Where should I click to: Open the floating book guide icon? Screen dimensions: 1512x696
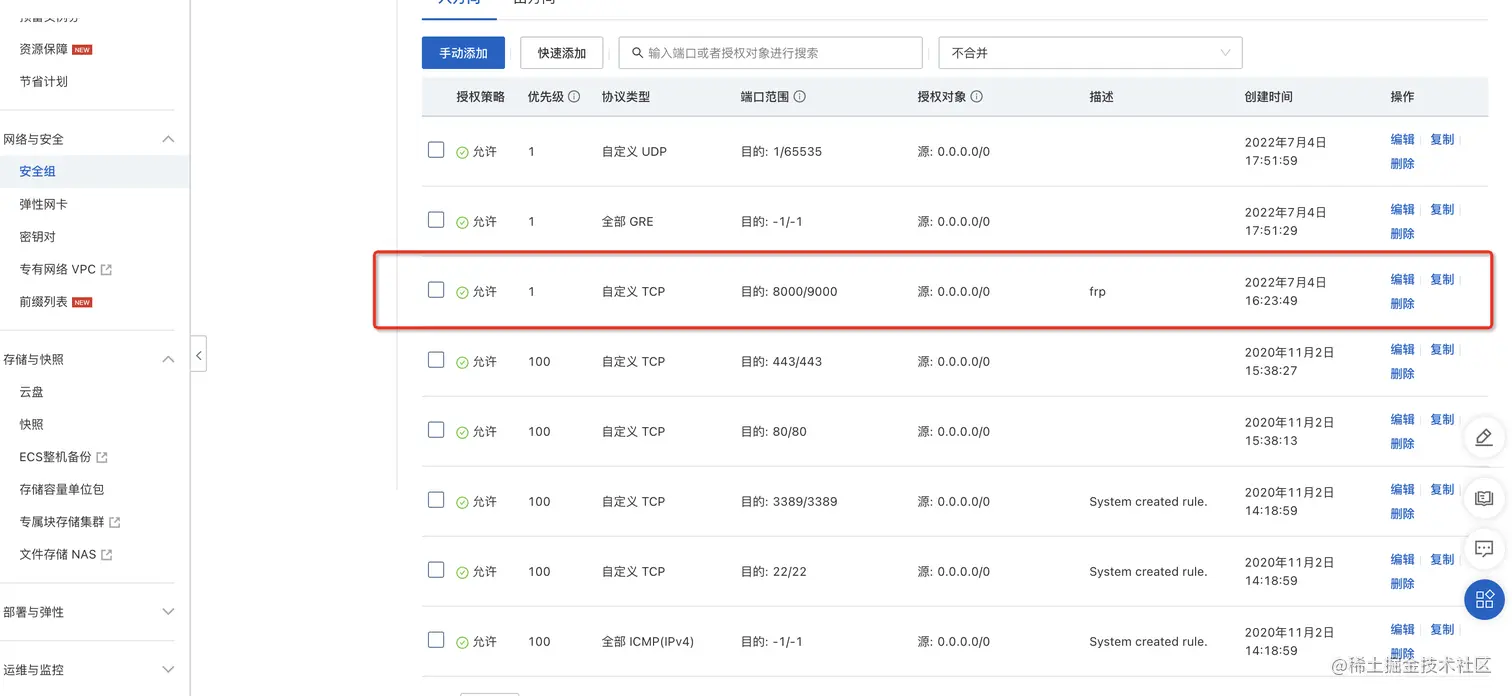[1484, 497]
